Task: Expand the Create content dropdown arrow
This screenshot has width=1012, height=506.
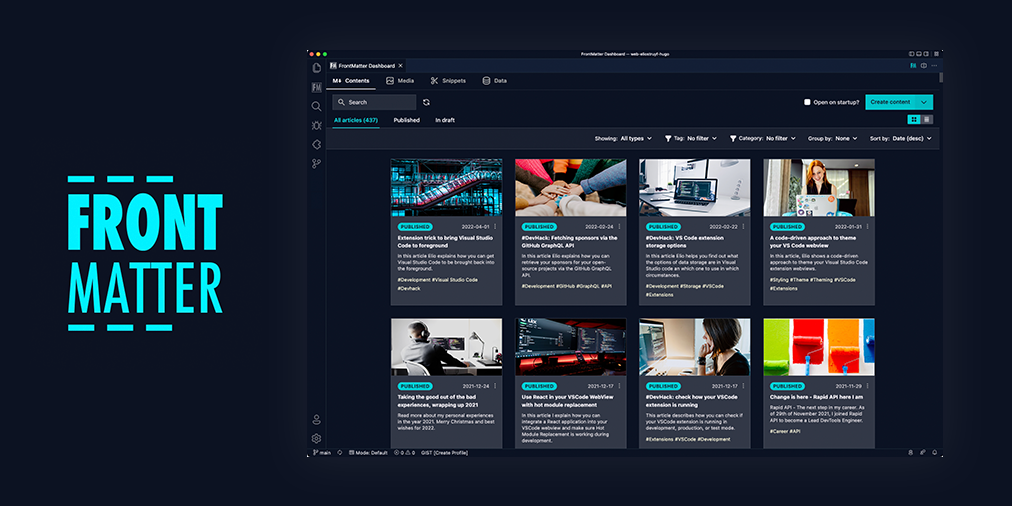Action: (x=925, y=102)
